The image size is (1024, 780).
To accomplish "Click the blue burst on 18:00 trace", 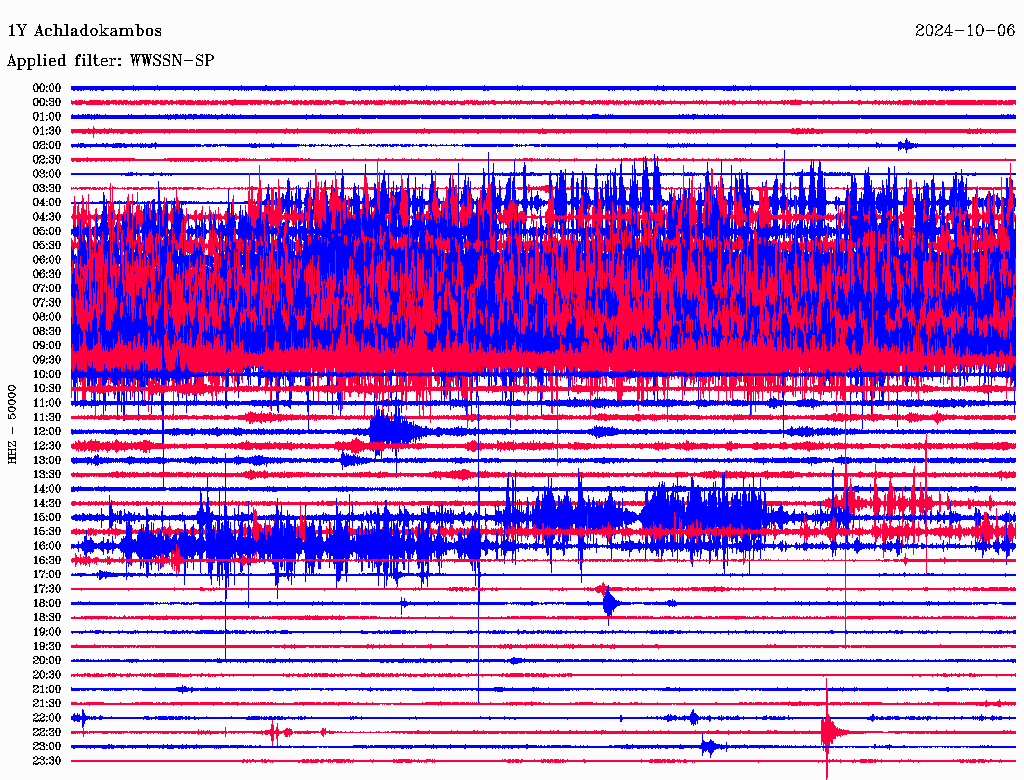I will 610,603.
